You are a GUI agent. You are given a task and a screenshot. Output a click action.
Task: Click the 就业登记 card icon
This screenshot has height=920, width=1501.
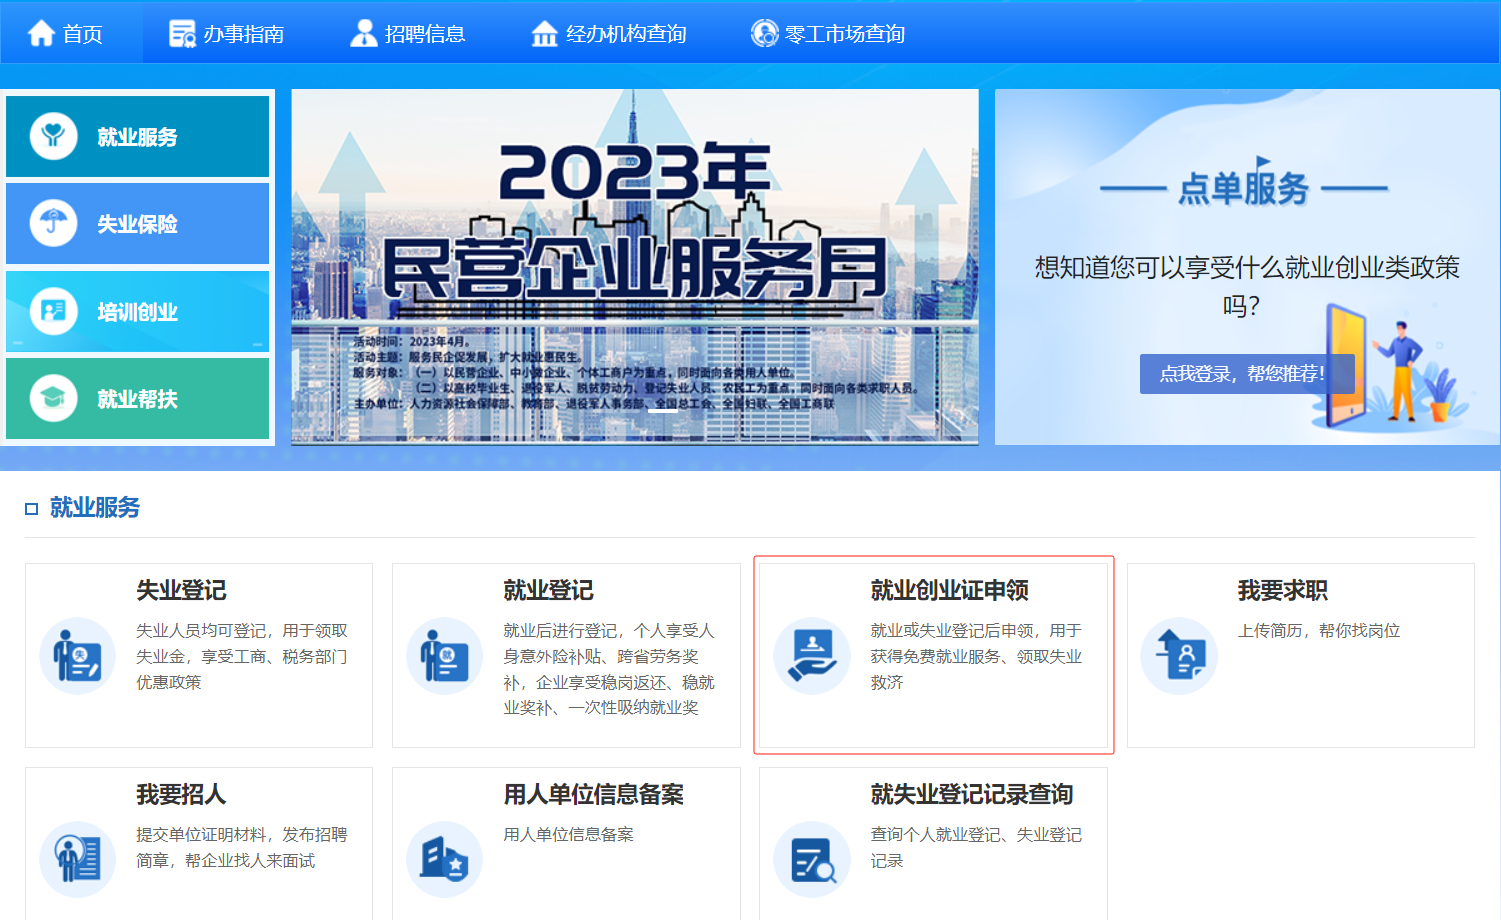[444, 656]
